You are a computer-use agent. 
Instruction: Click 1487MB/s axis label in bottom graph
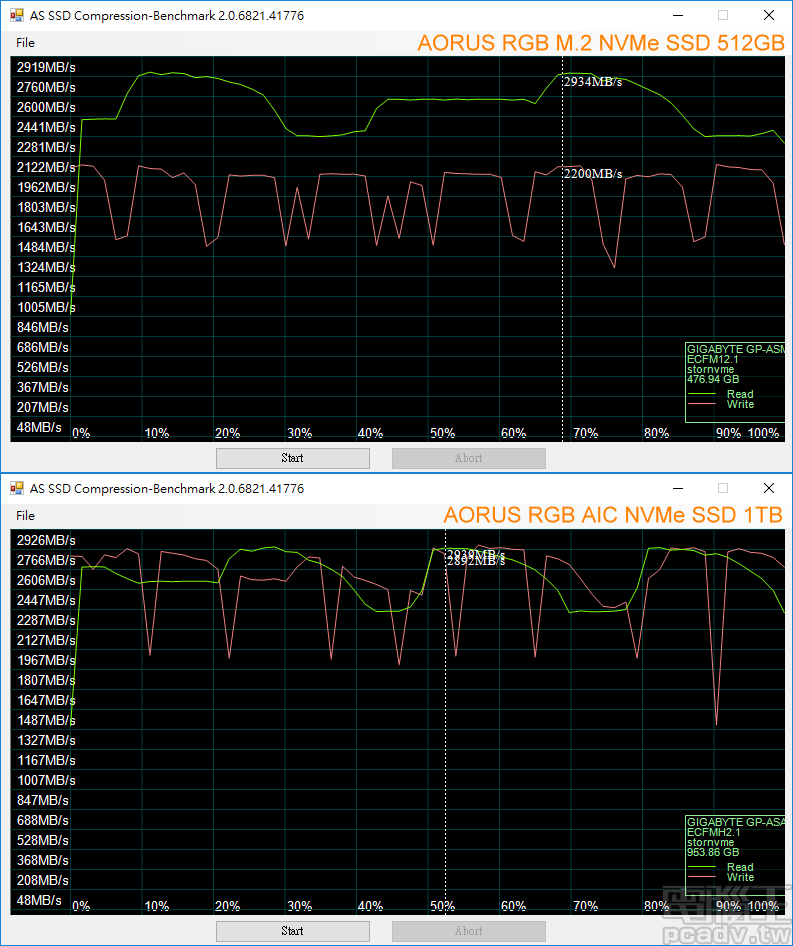pyautogui.click(x=46, y=720)
